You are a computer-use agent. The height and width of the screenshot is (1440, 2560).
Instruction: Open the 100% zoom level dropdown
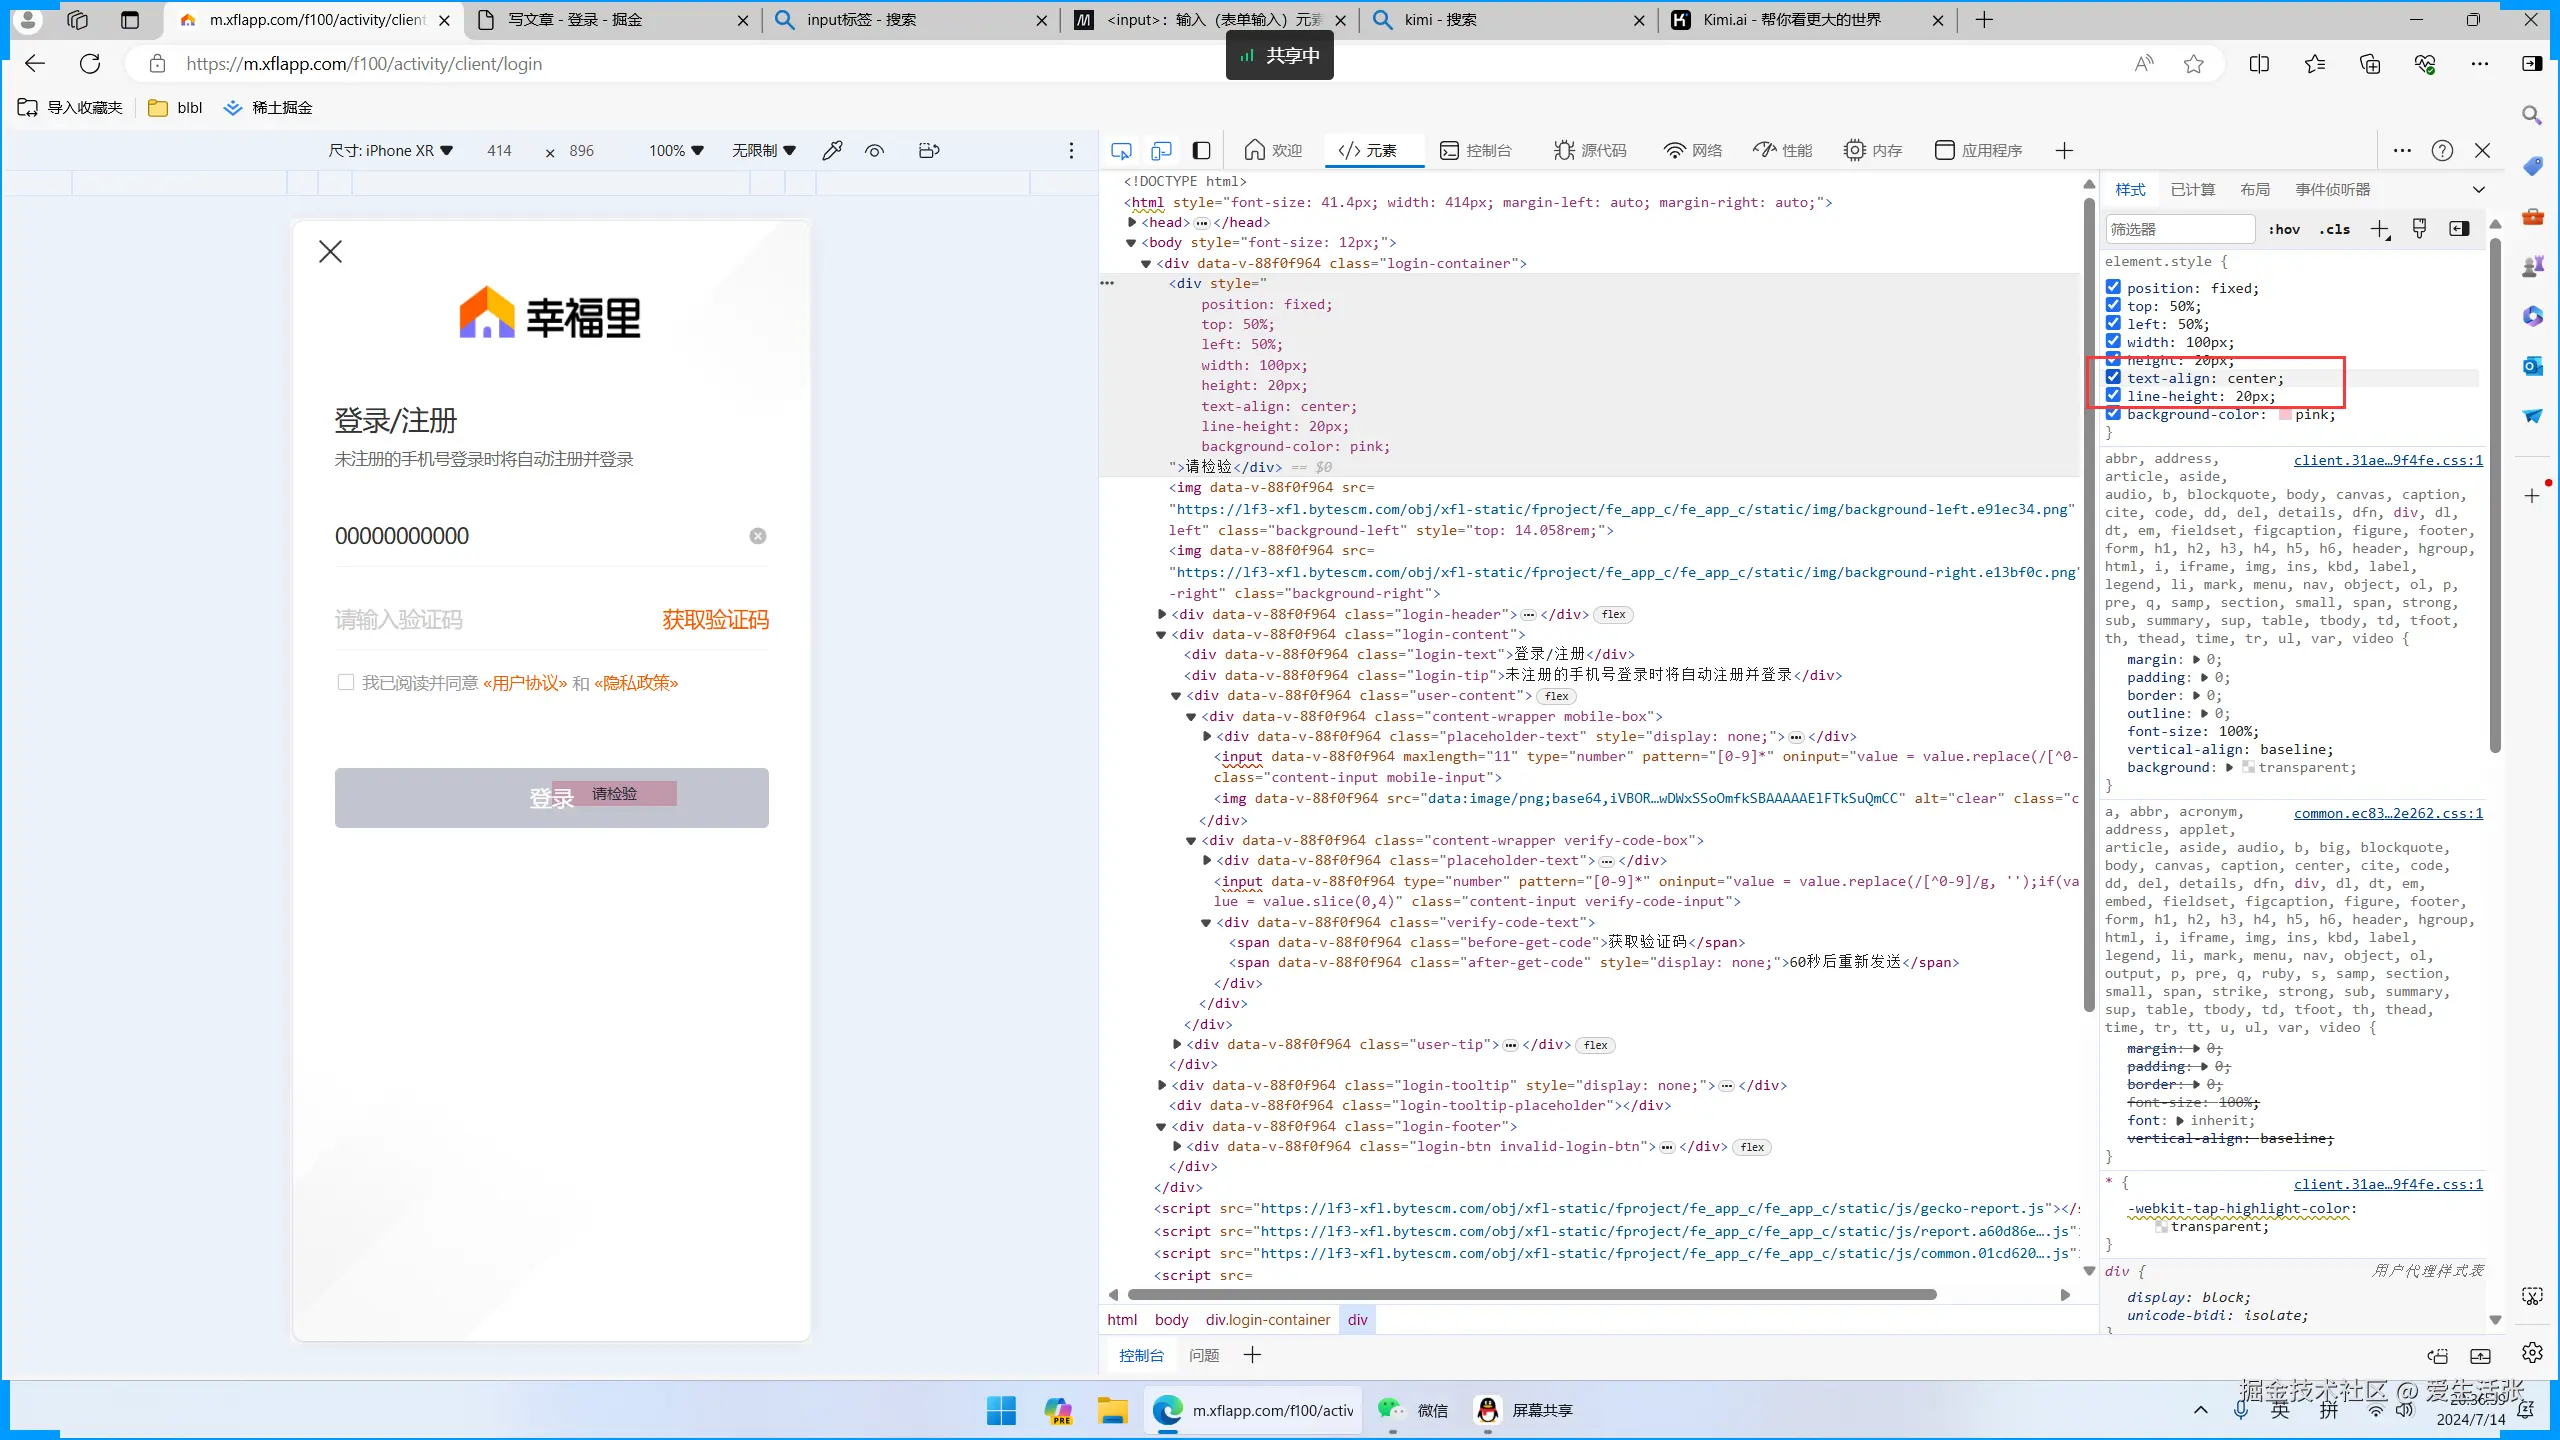pos(676,150)
